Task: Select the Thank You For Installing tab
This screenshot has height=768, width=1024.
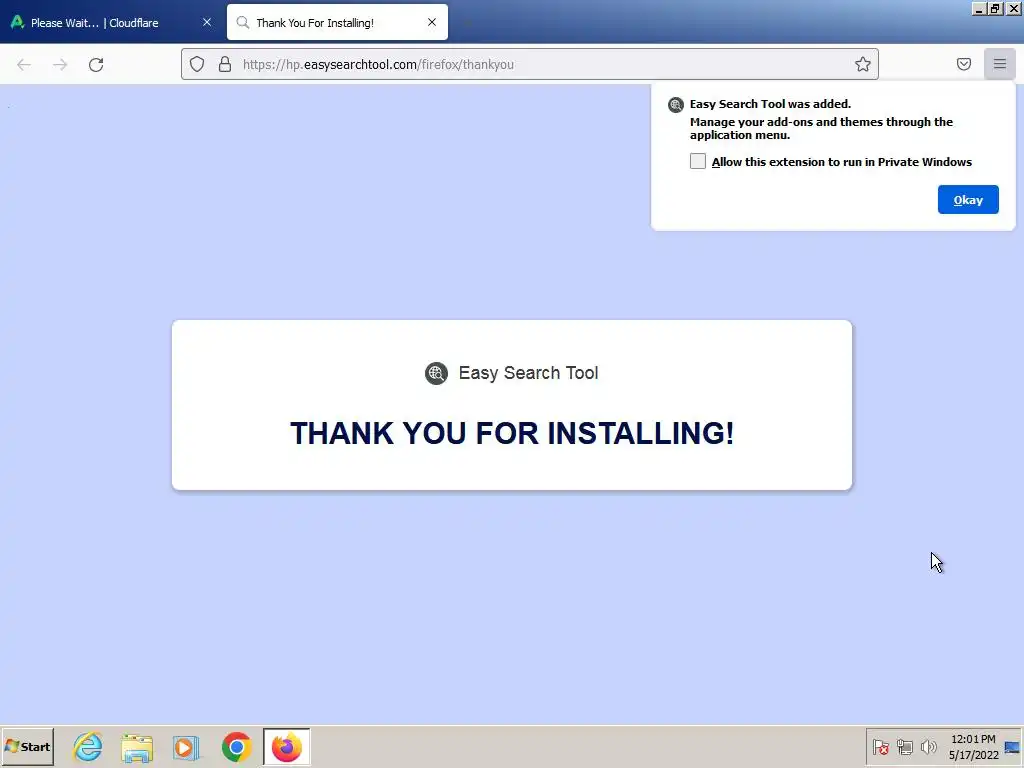Action: [x=337, y=22]
